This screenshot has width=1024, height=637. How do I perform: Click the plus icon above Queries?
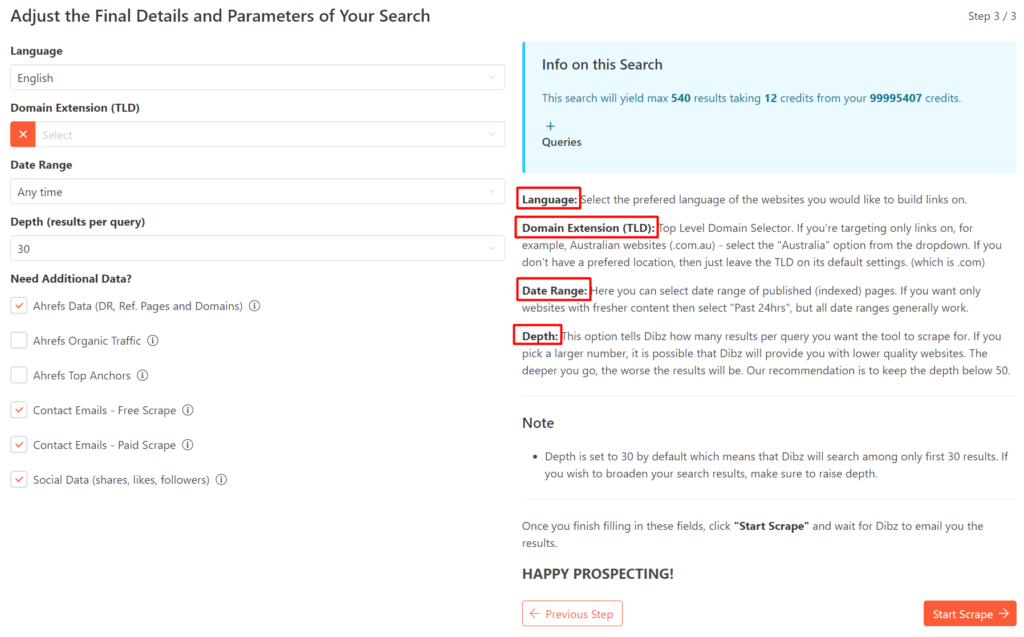tap(549, 125)
